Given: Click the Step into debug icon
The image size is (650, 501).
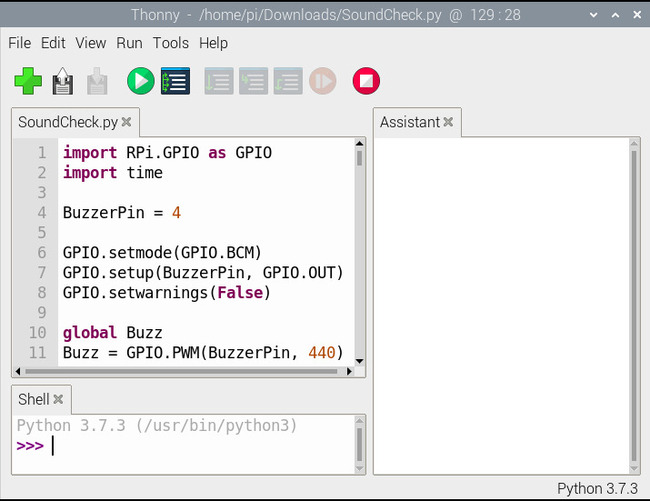Looking at the screenshot, I should tap(253, 81).
